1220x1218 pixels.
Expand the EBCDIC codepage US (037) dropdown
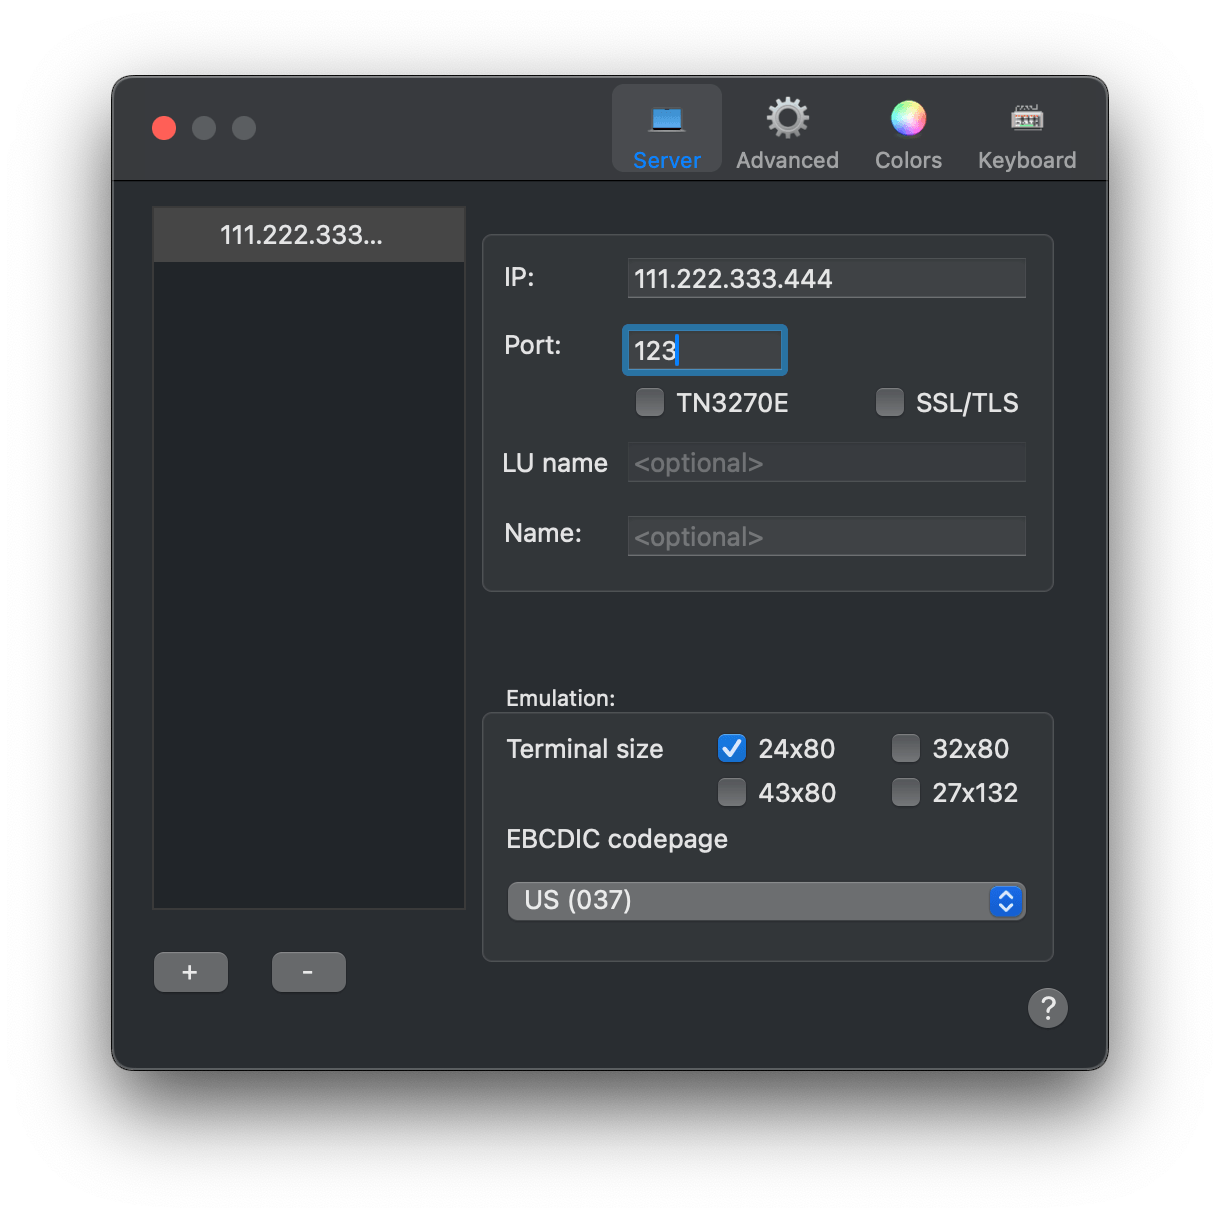click(x=766, y=901)
